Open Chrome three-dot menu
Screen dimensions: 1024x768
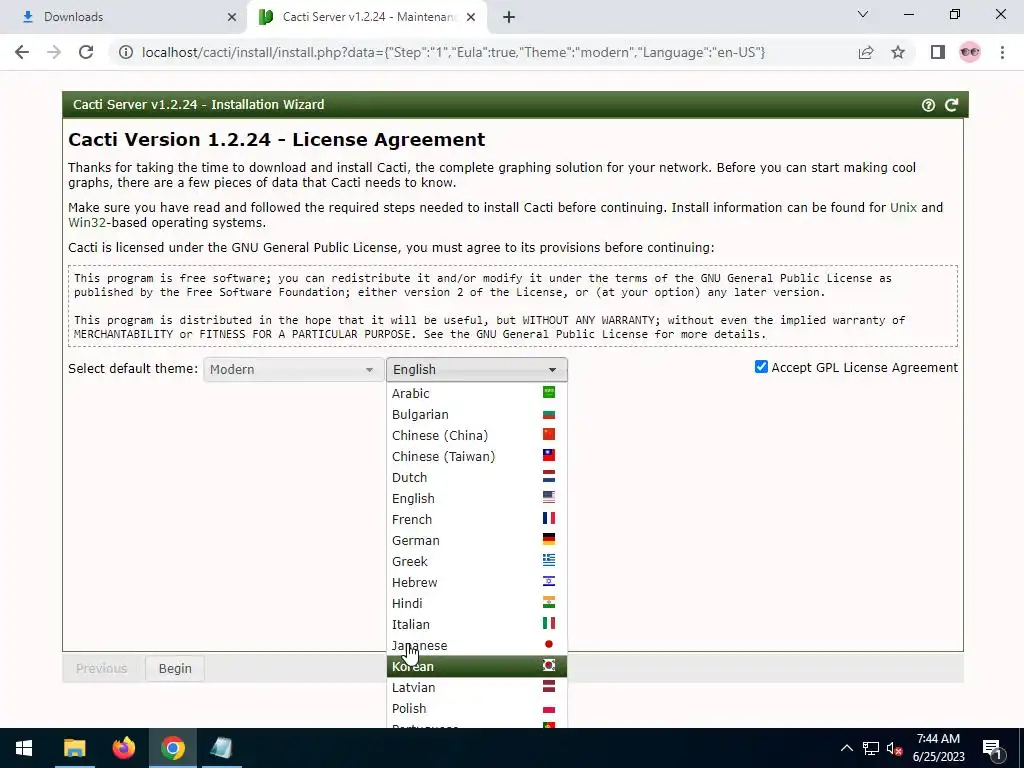tap(1002, 52)
